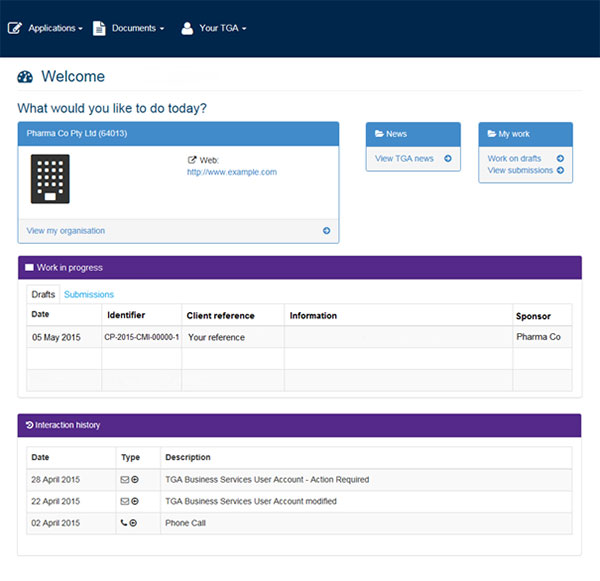Click envelope icon in 28 April 2015 row
Screen dimensions: 600x581
[124, 480]
